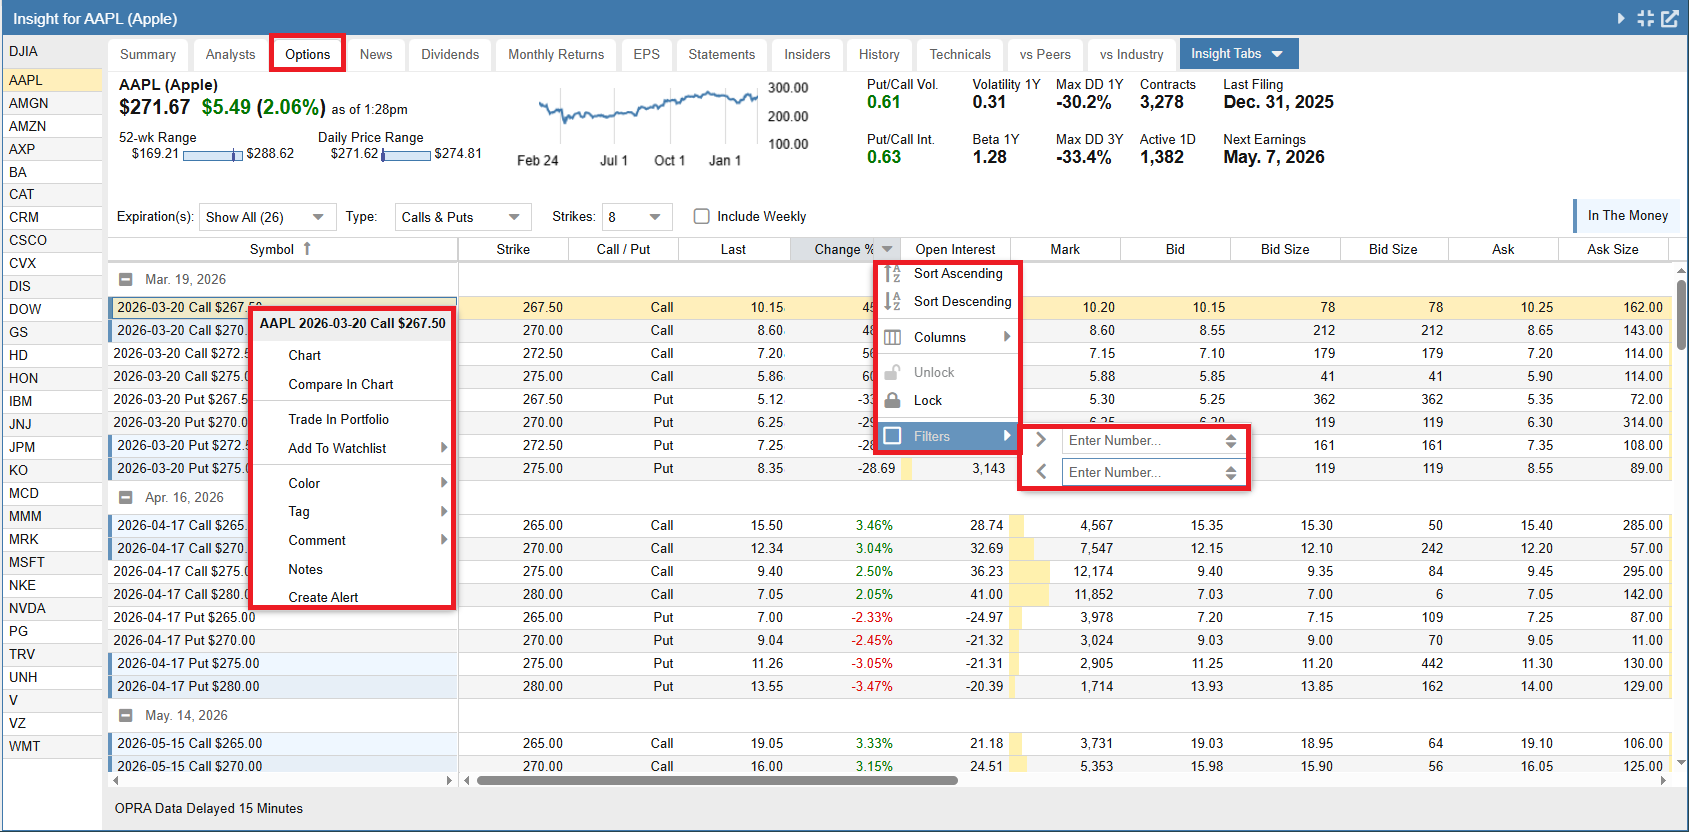
Task: Click the main horizontal scrollbar thumb
Action: (x=717, y=780)
